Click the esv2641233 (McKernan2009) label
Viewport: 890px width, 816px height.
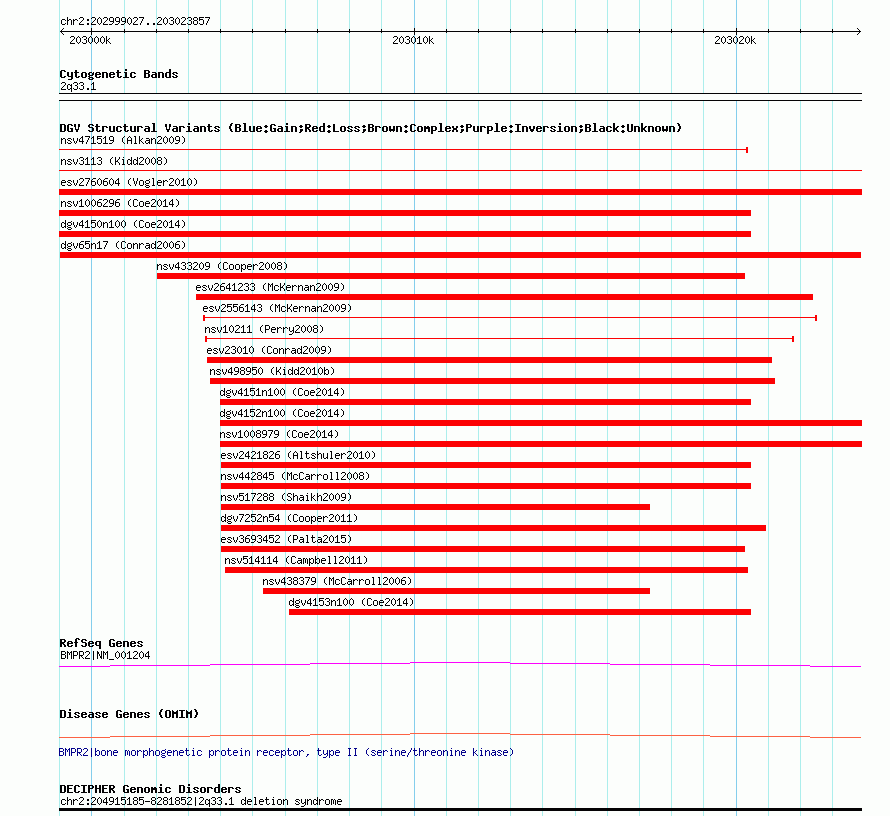(x=270, y=287)
